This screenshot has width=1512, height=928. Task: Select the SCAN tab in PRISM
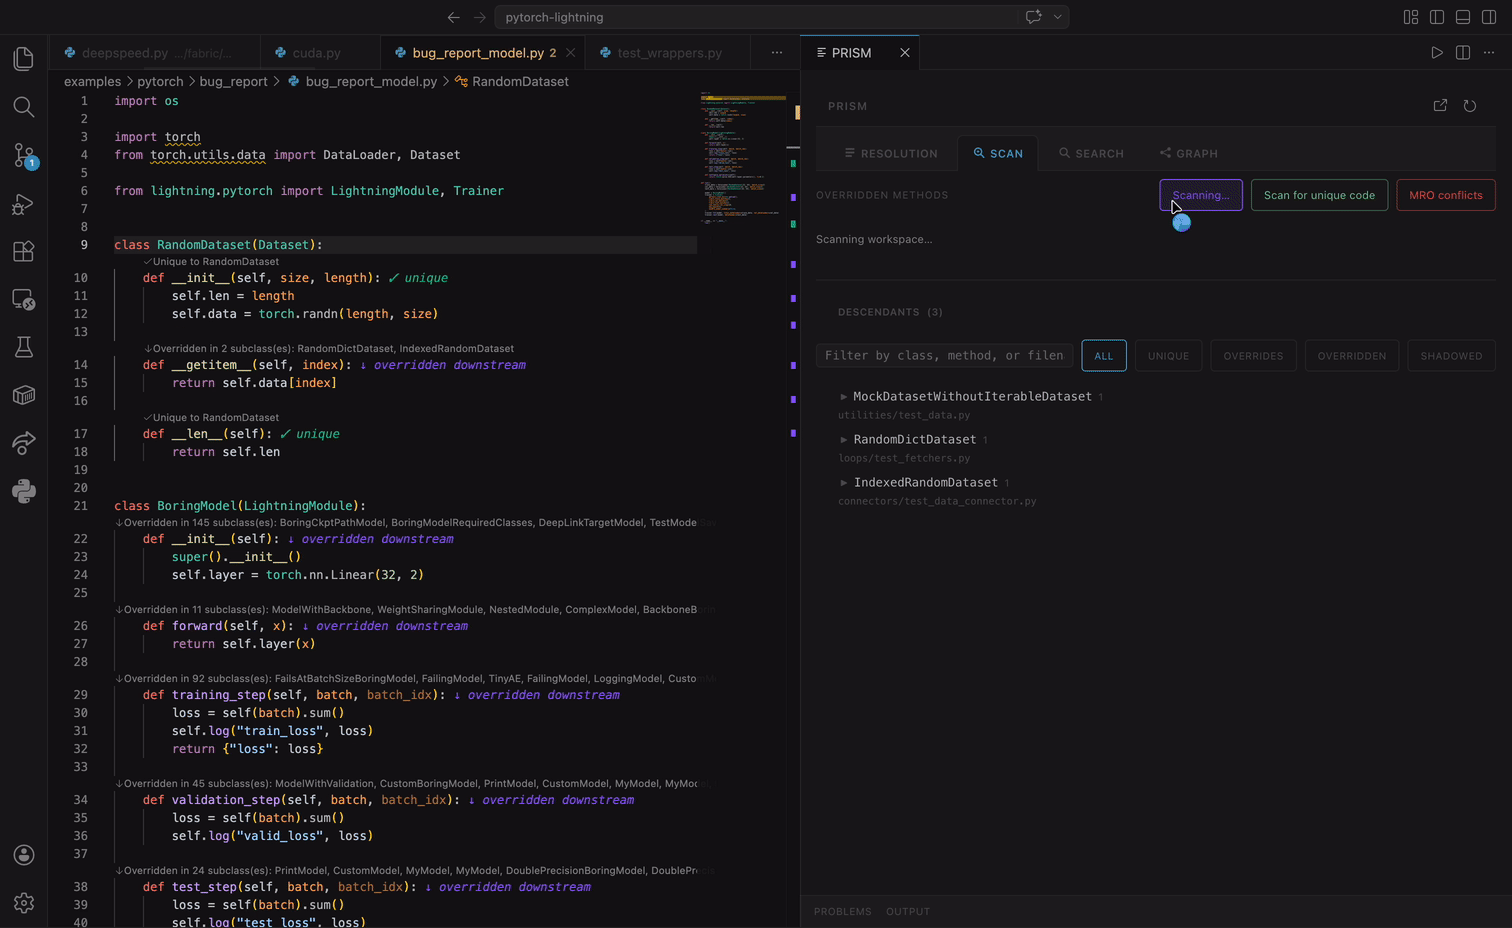point(998,154)
